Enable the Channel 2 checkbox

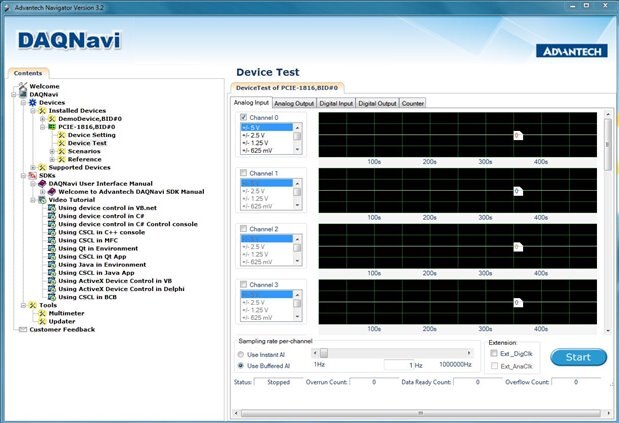click(244, 228)
